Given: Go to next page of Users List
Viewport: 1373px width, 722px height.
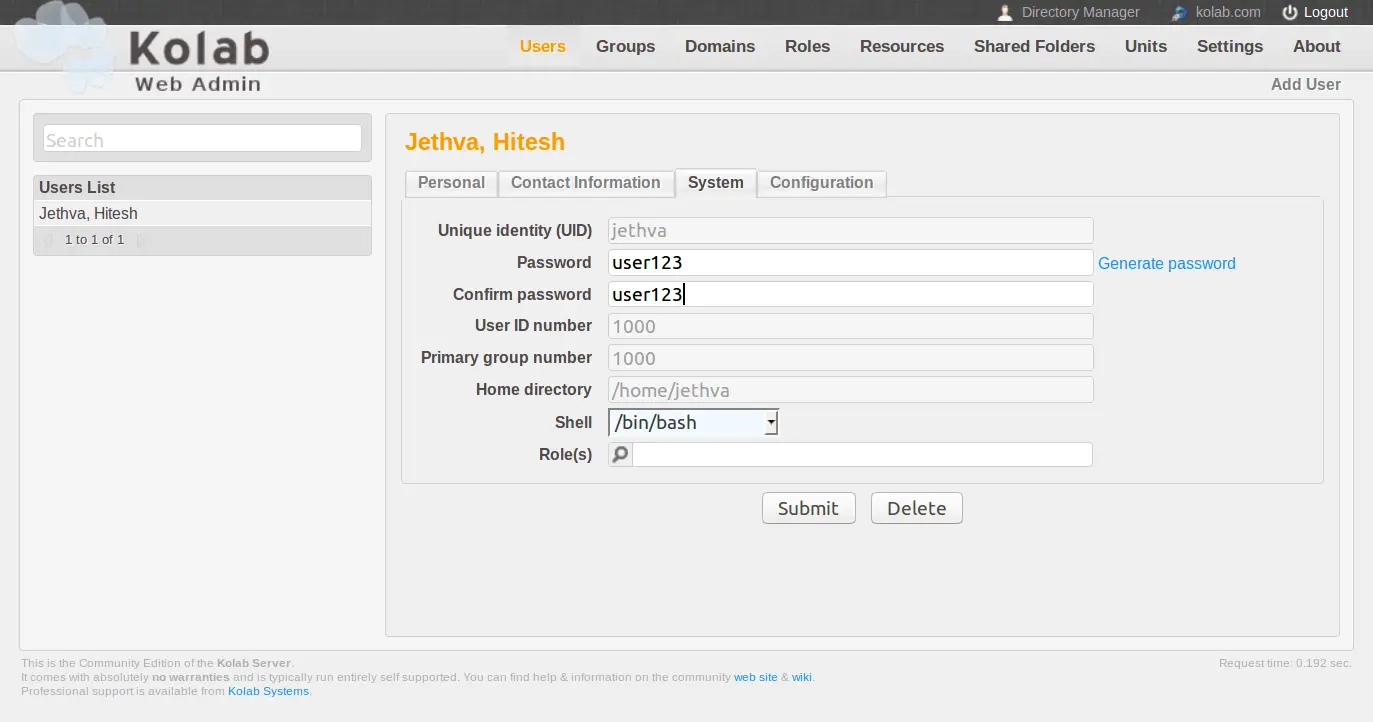Looking at the screenshot, I should pyautogui.click(x=140, y=240).
